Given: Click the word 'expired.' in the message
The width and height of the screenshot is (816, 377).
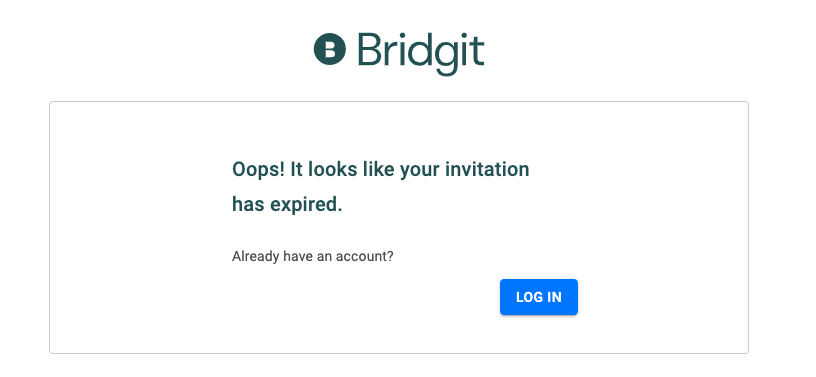Looking at the screenshot, I should click(x=307, y=205).
